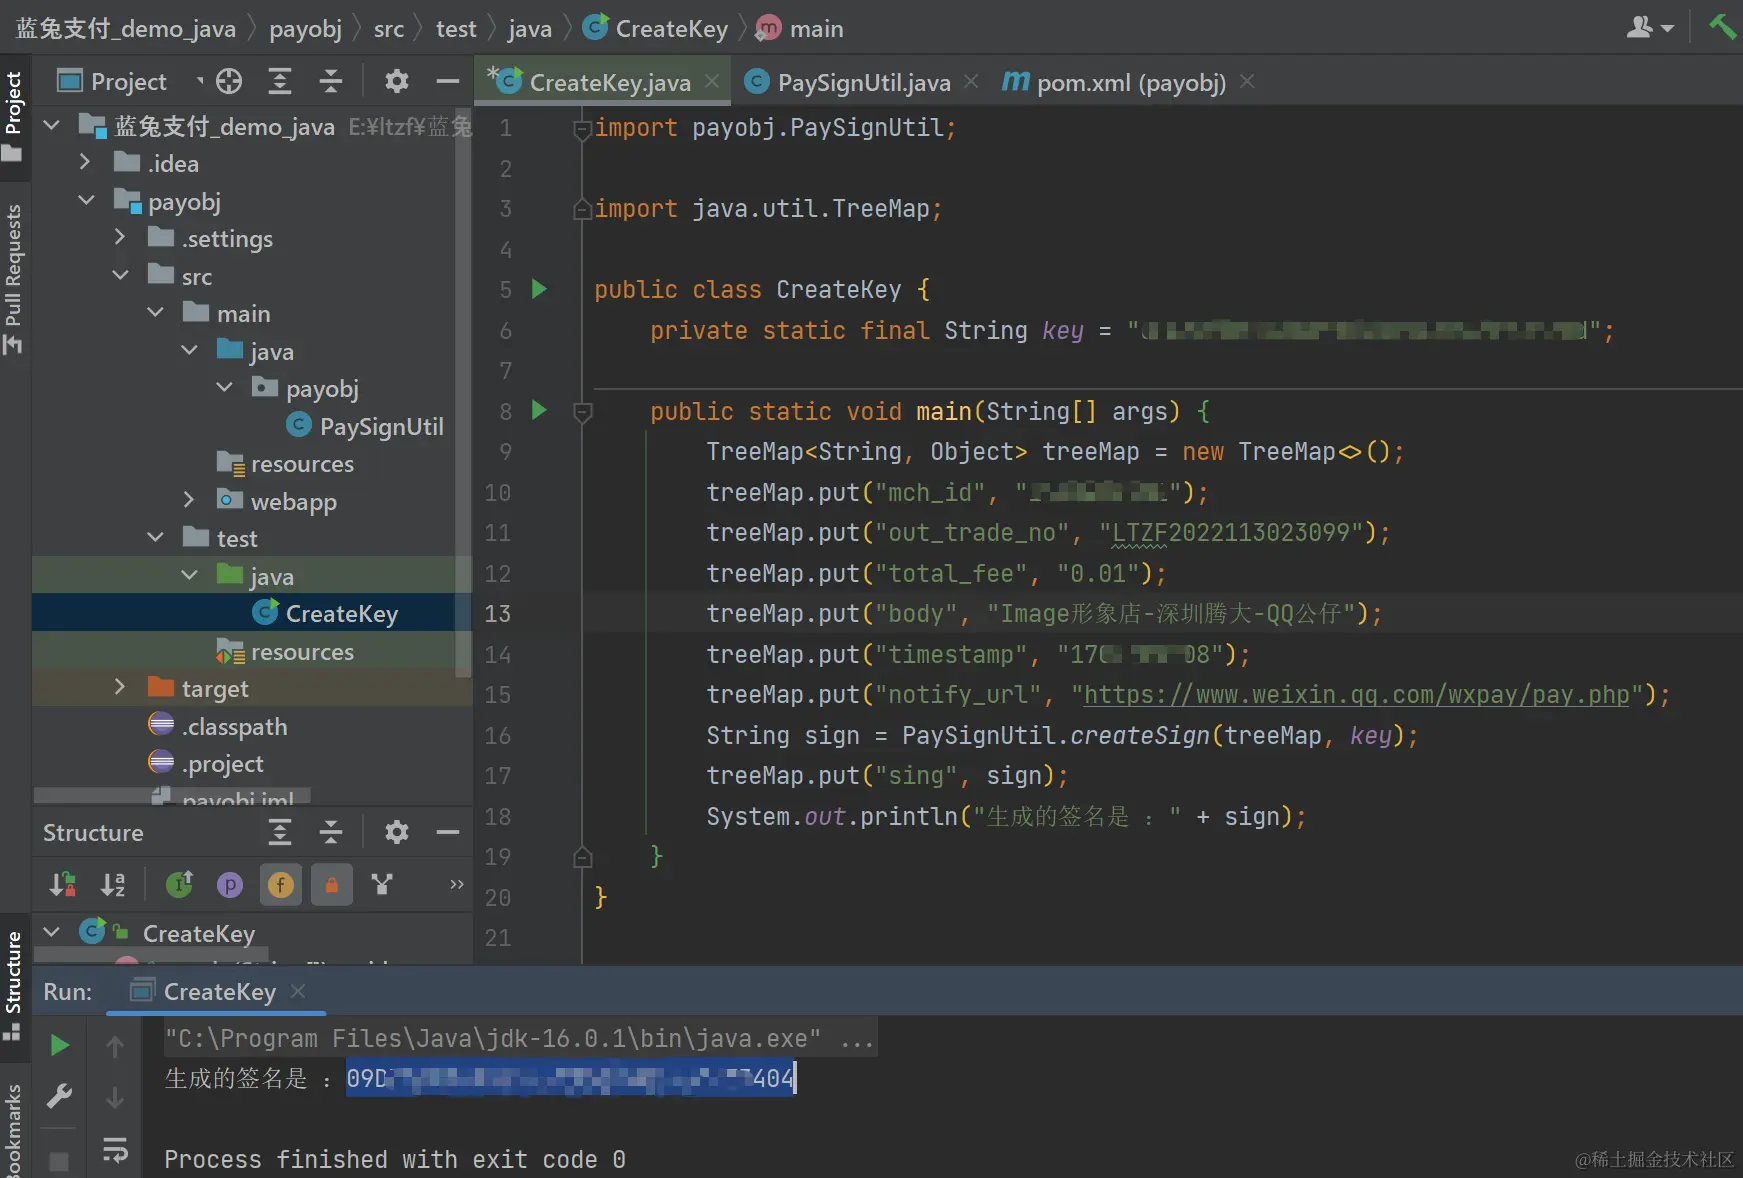
Task: Collapse the 蓝兔支付_demo_java root project node
Action: (52, 125)
